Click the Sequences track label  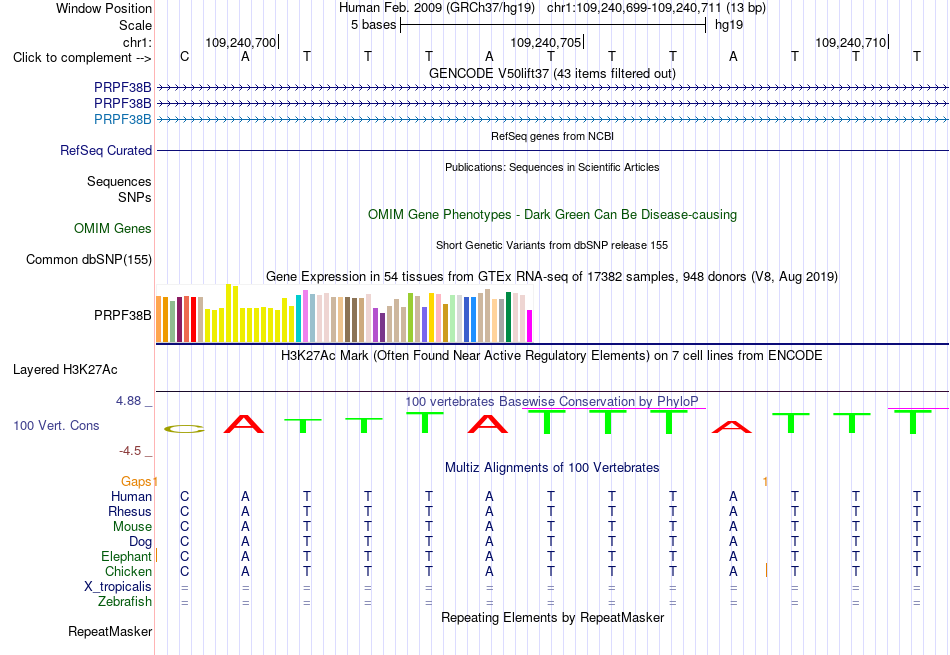[x=119, y=181]
